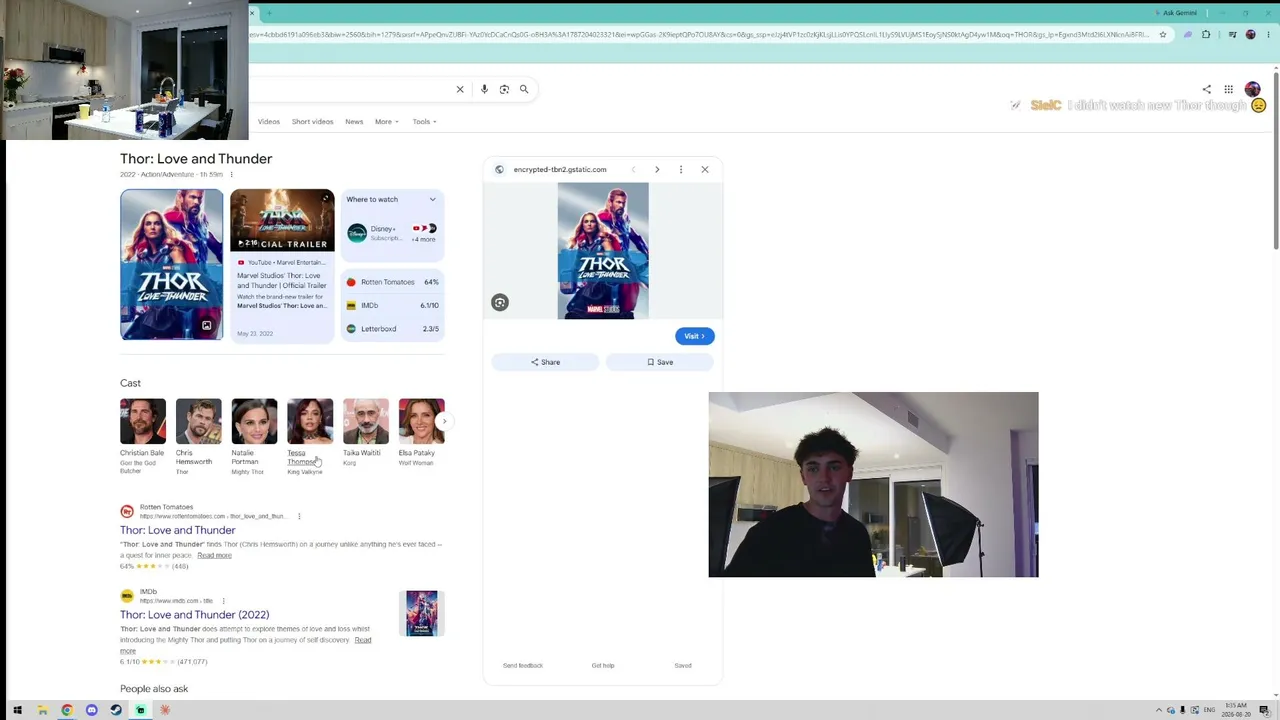
Task: Click Saved link in the preview panel
Action: (x=683, y=666)
